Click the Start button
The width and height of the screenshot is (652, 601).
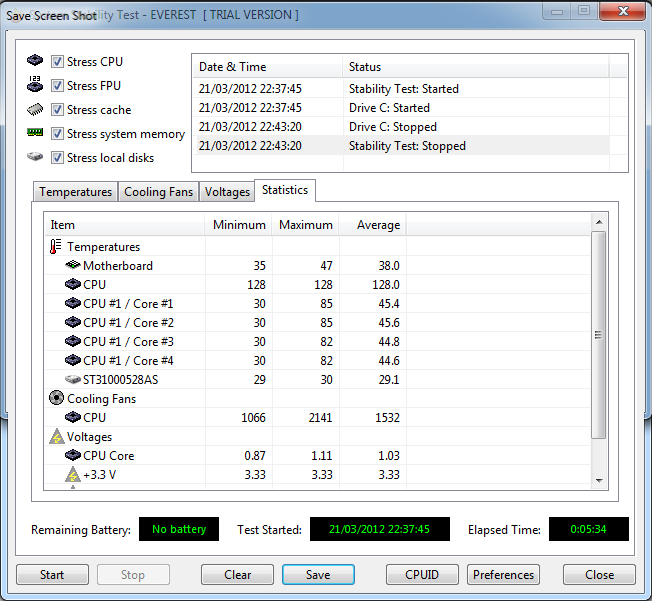52,575
